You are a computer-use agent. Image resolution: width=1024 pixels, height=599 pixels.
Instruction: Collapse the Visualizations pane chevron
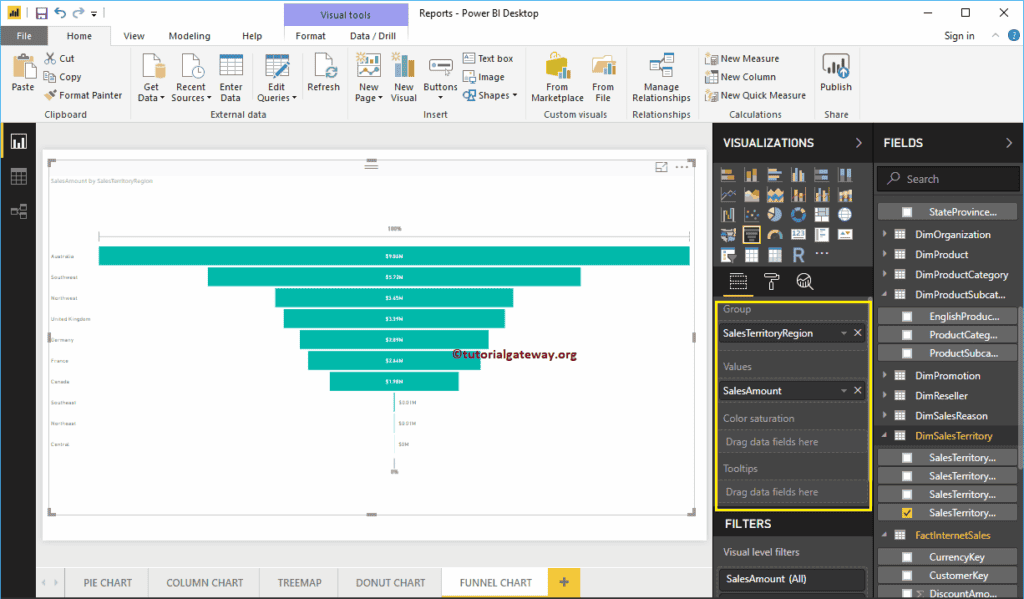[x=858, y=143]
